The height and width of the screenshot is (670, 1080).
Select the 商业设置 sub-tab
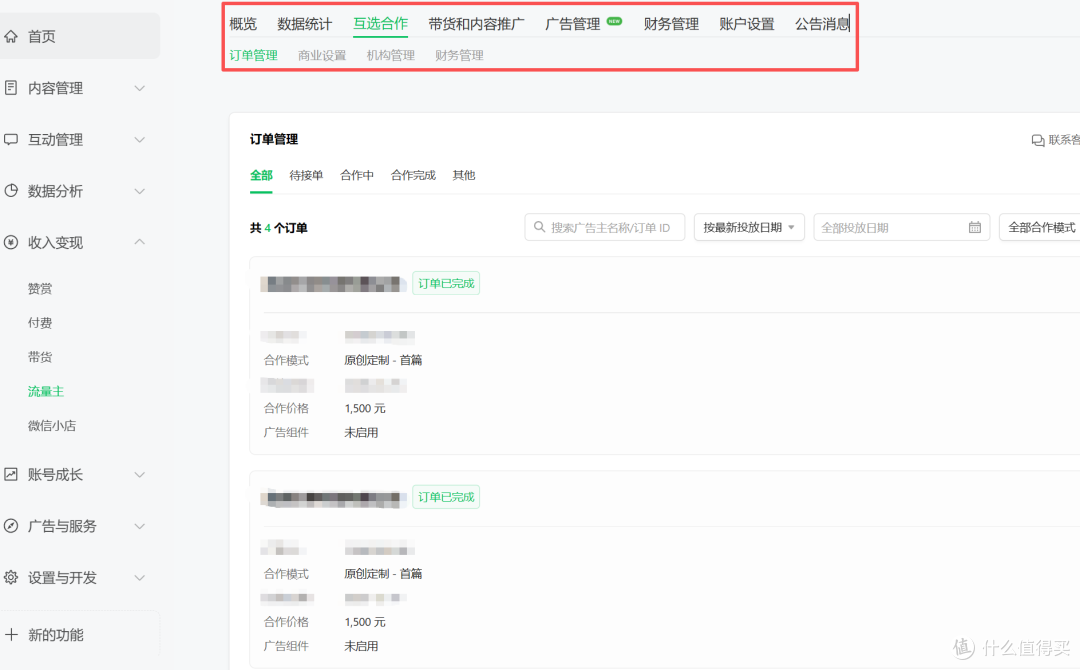click(x=322, y=55)
